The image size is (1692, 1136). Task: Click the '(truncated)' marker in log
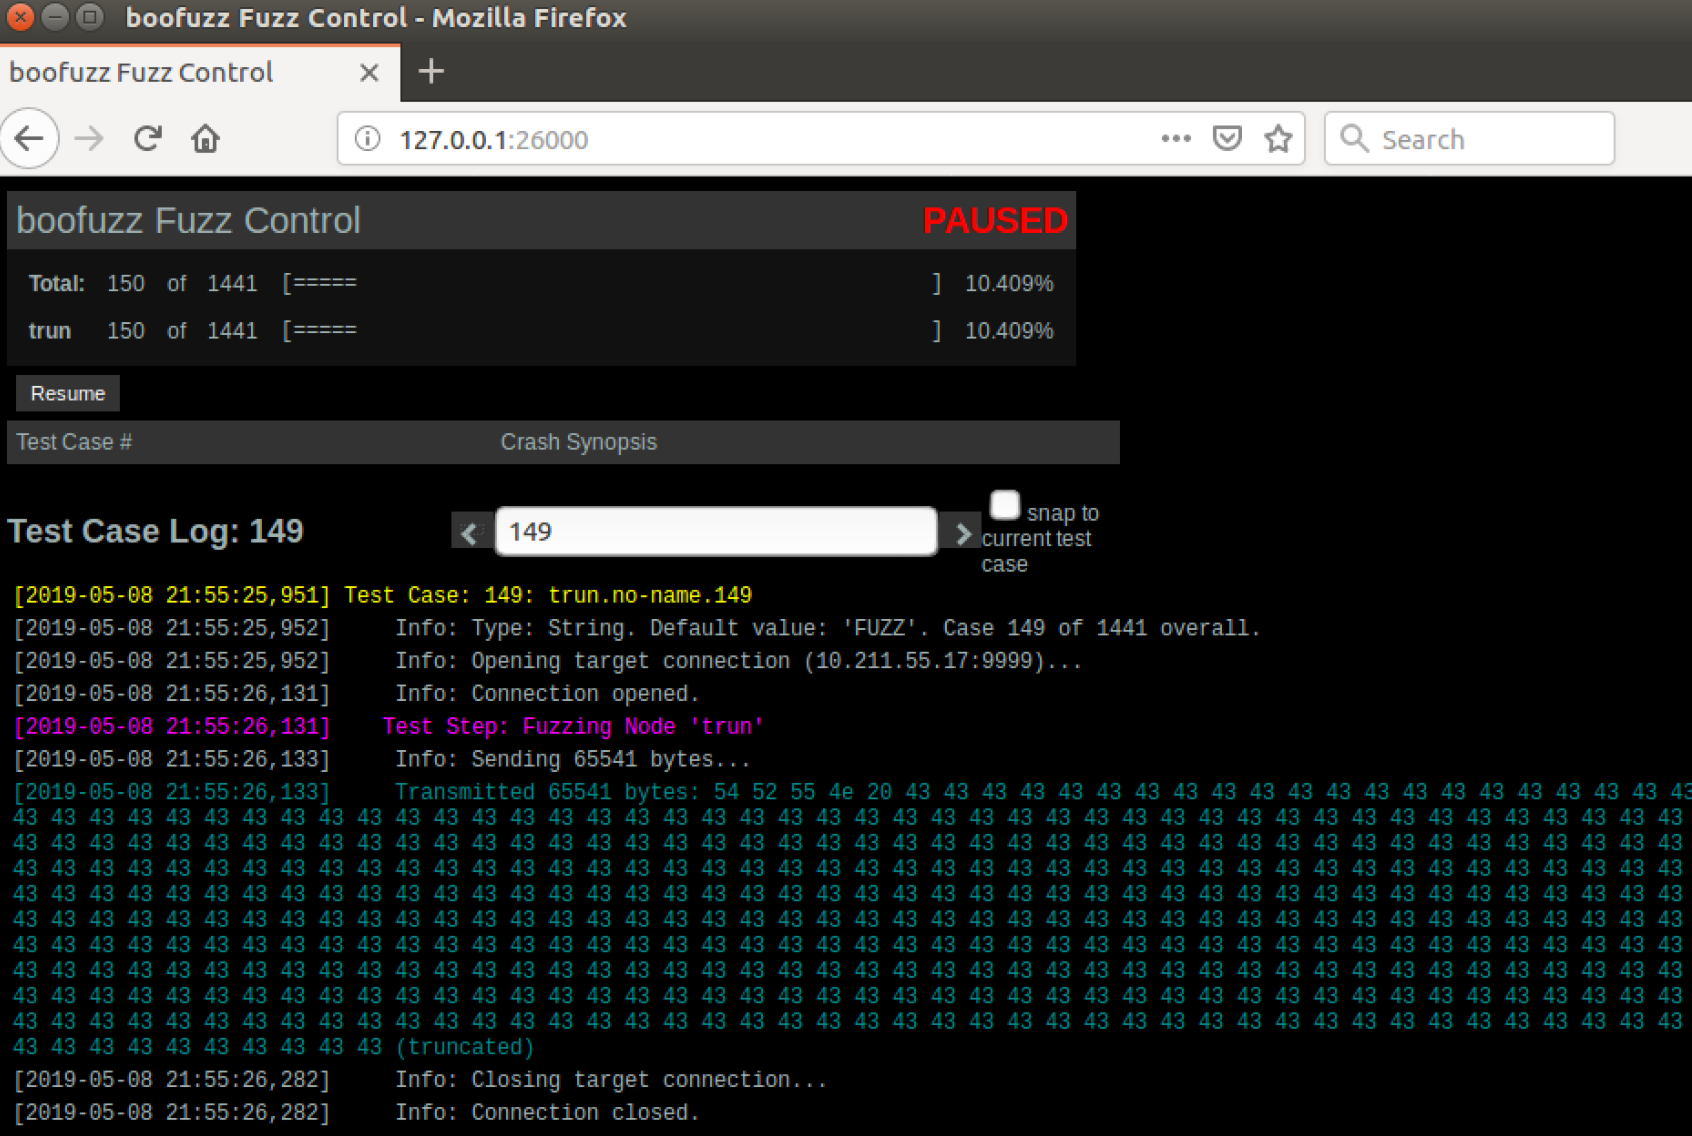[465, 1048]
